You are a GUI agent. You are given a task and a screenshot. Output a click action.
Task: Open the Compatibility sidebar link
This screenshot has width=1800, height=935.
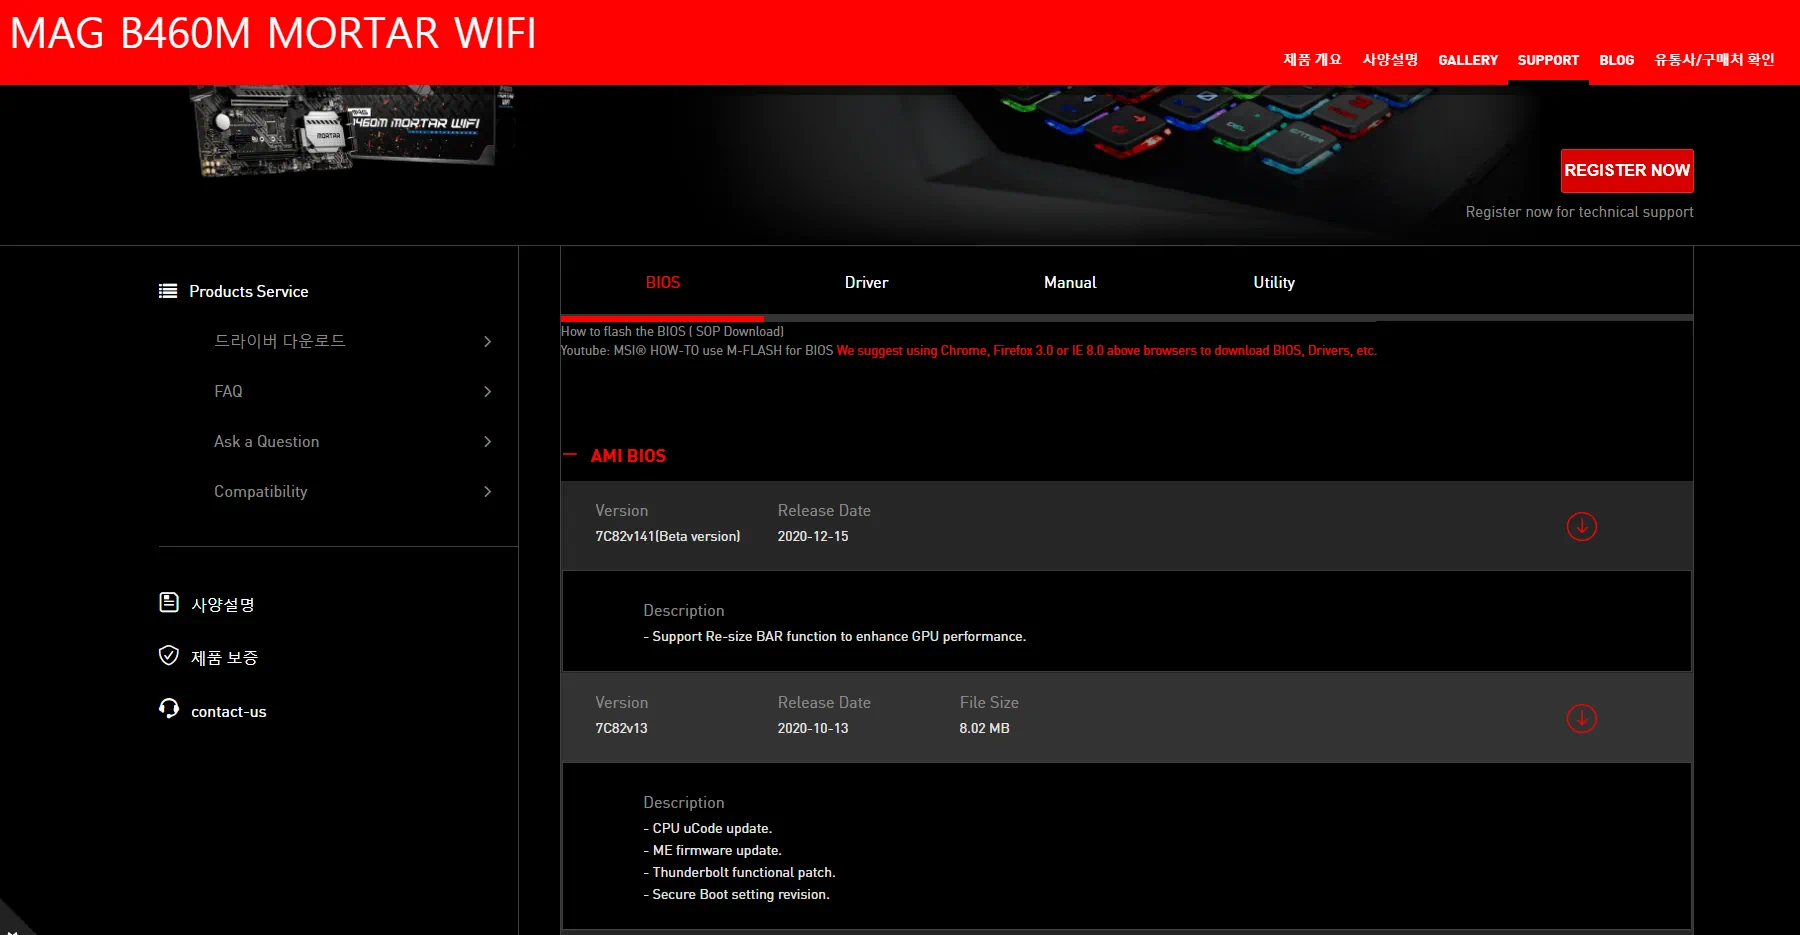coord(260,491)
